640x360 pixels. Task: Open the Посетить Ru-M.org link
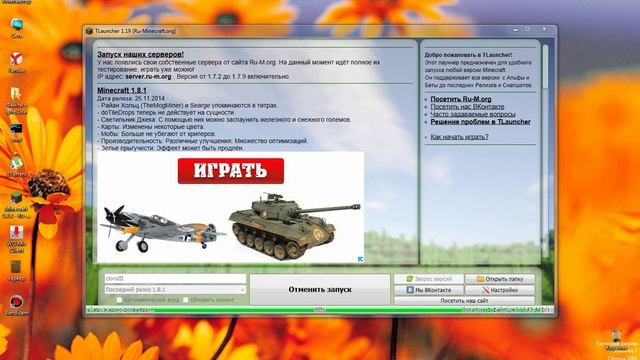(461, 99)
